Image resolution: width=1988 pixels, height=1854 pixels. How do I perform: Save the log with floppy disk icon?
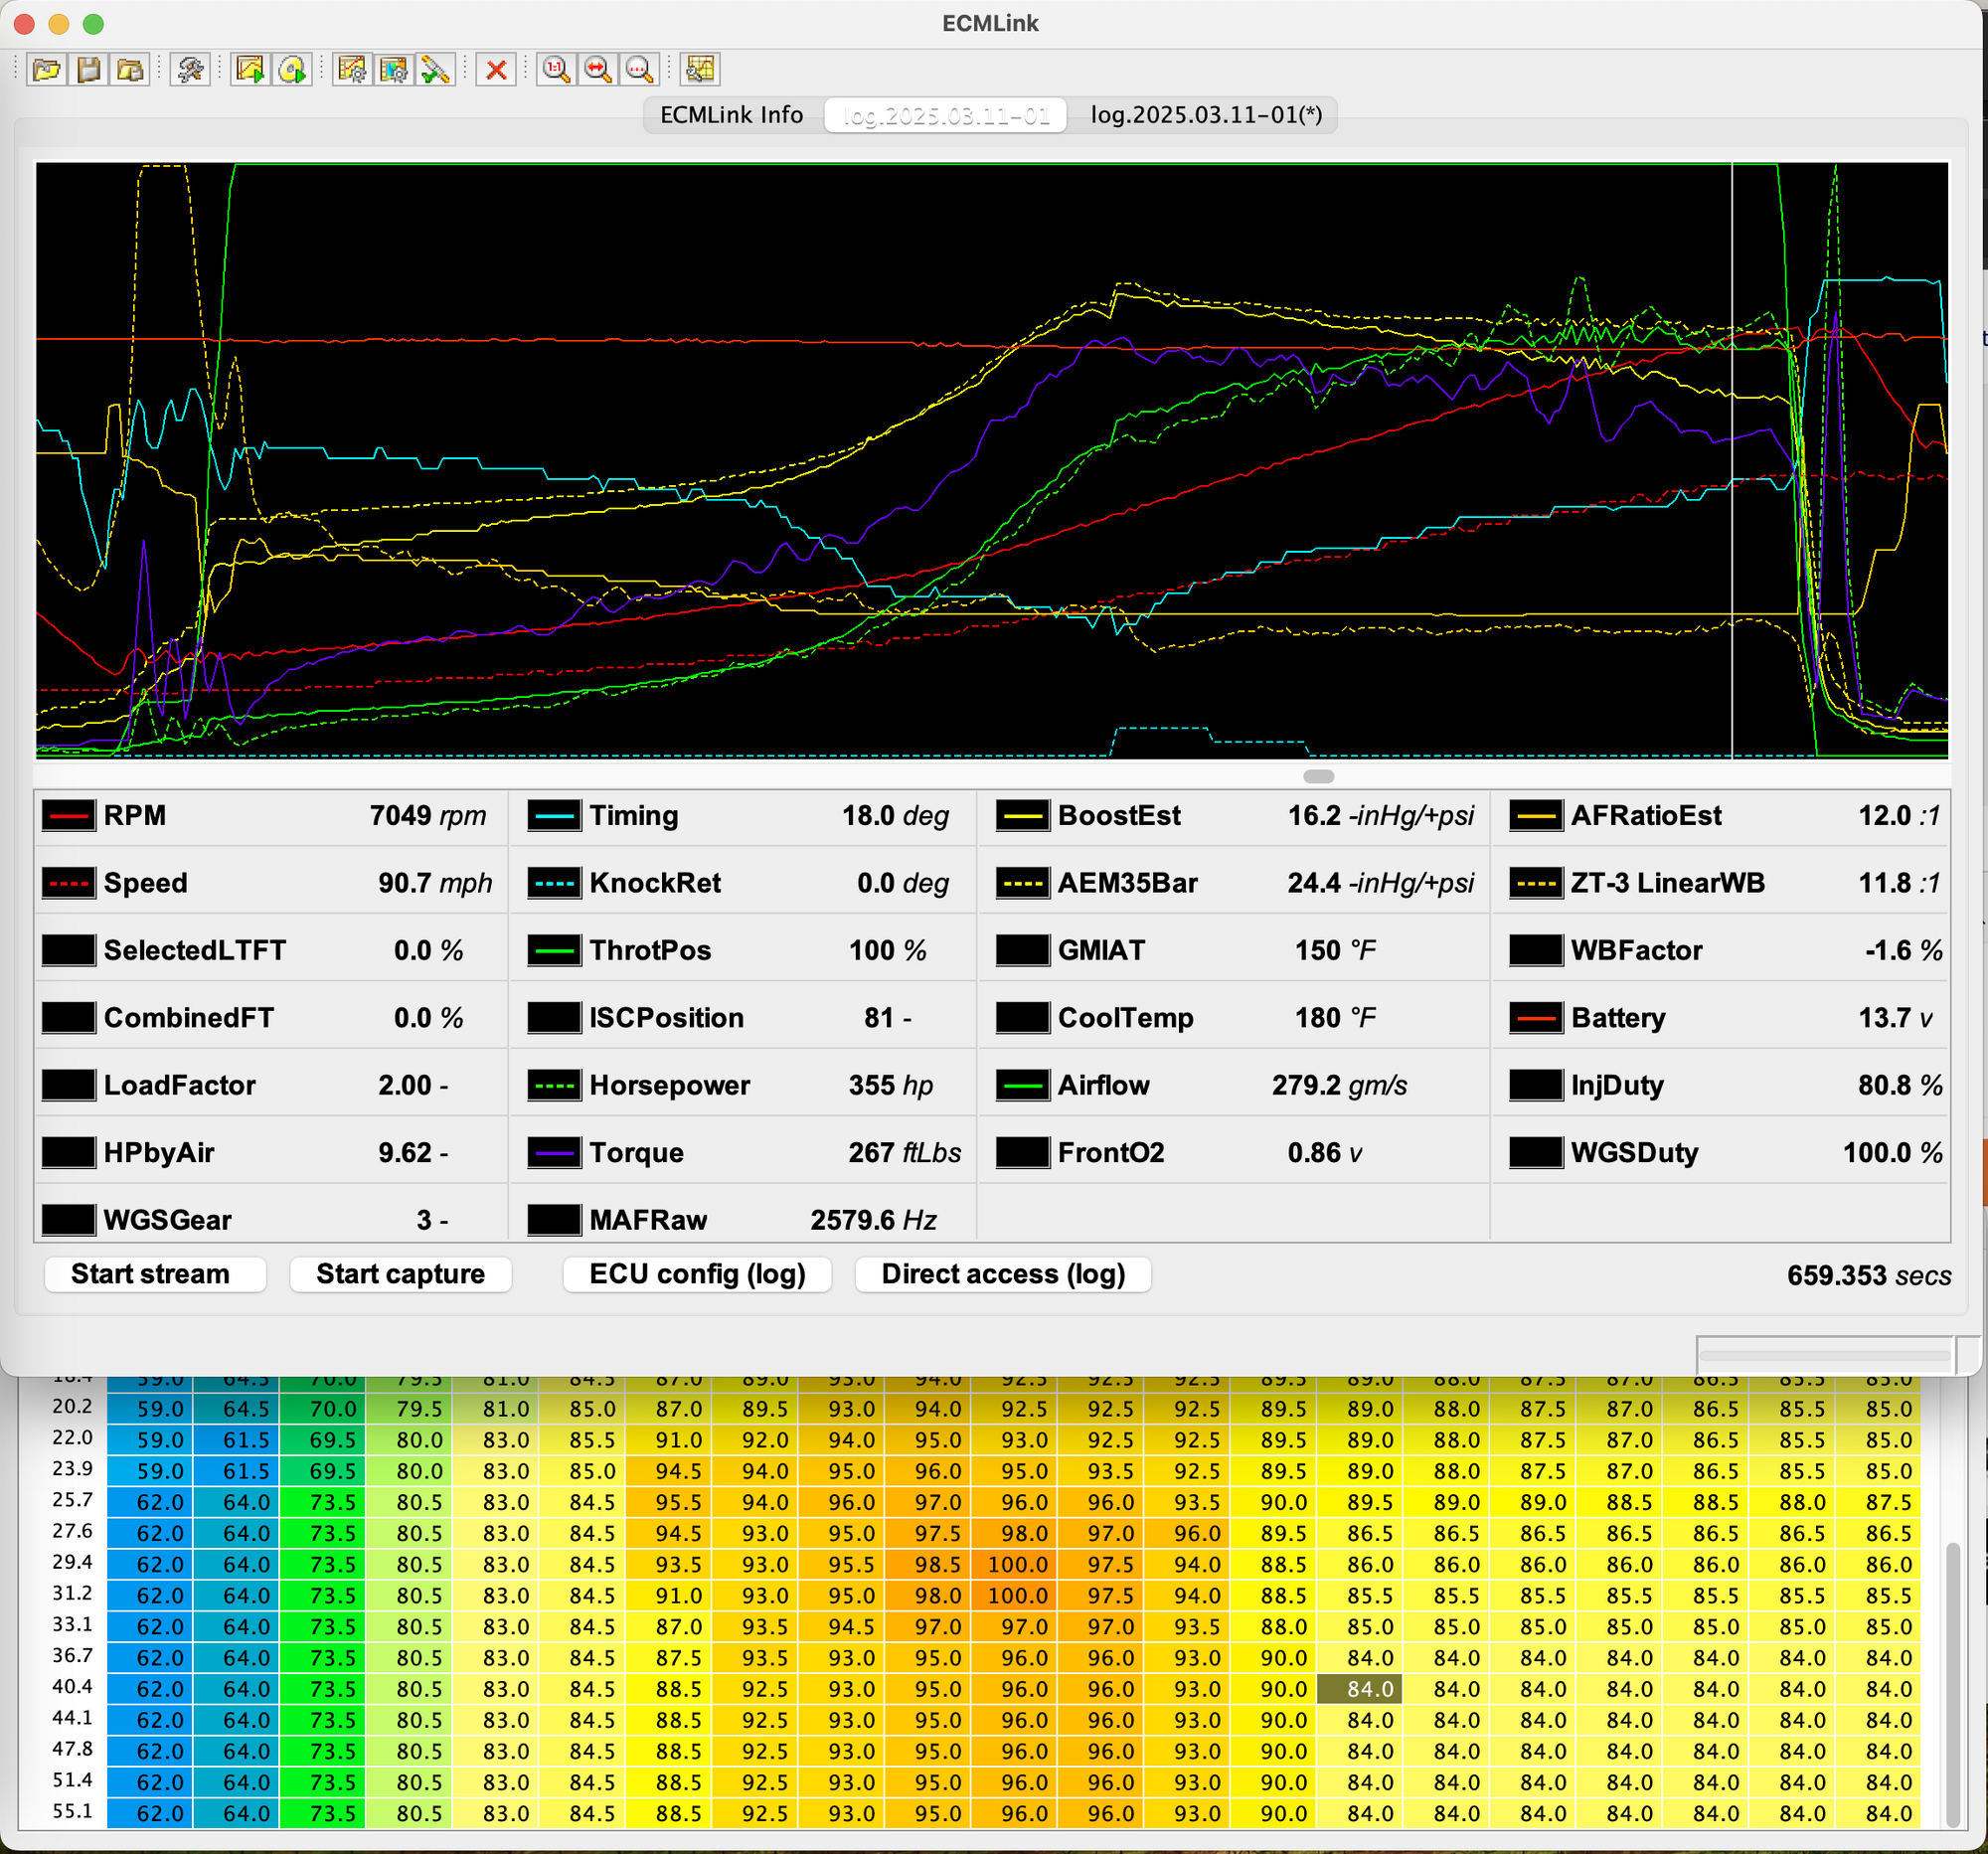pyautogui.click(x=89, y=69)
